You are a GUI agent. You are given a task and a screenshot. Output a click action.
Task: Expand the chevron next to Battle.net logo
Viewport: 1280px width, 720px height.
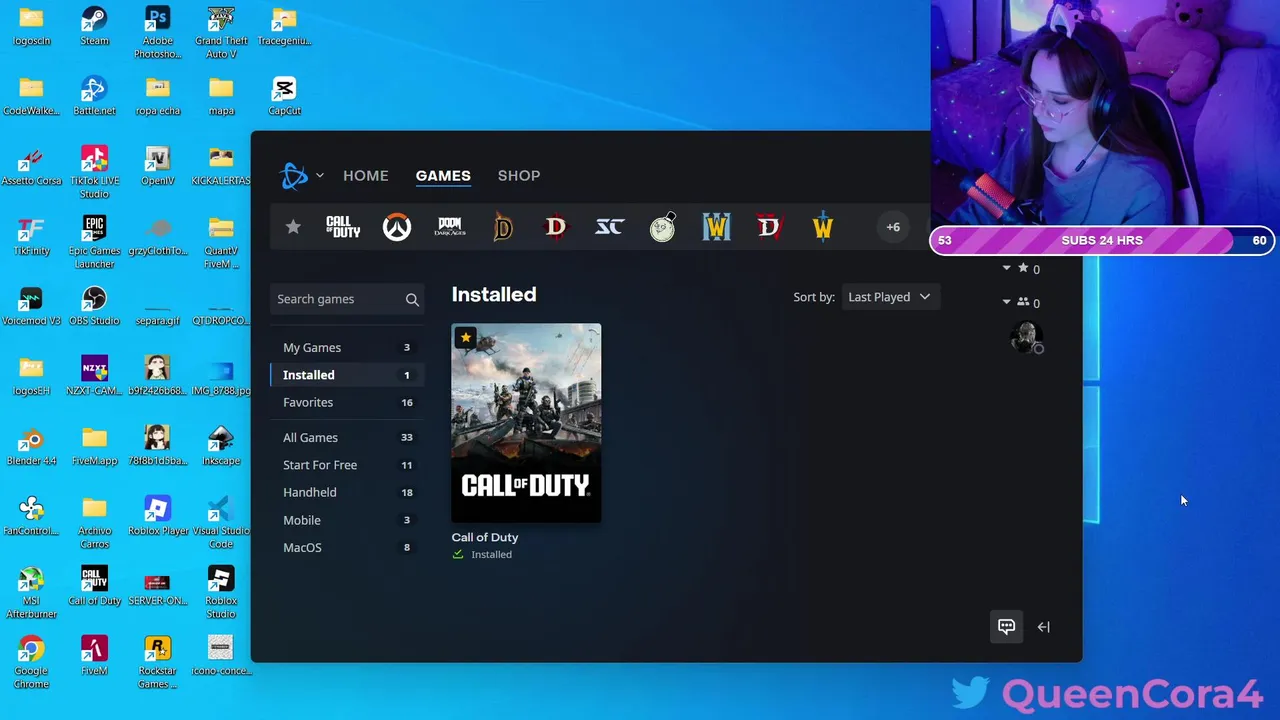(x=320, y=175)
